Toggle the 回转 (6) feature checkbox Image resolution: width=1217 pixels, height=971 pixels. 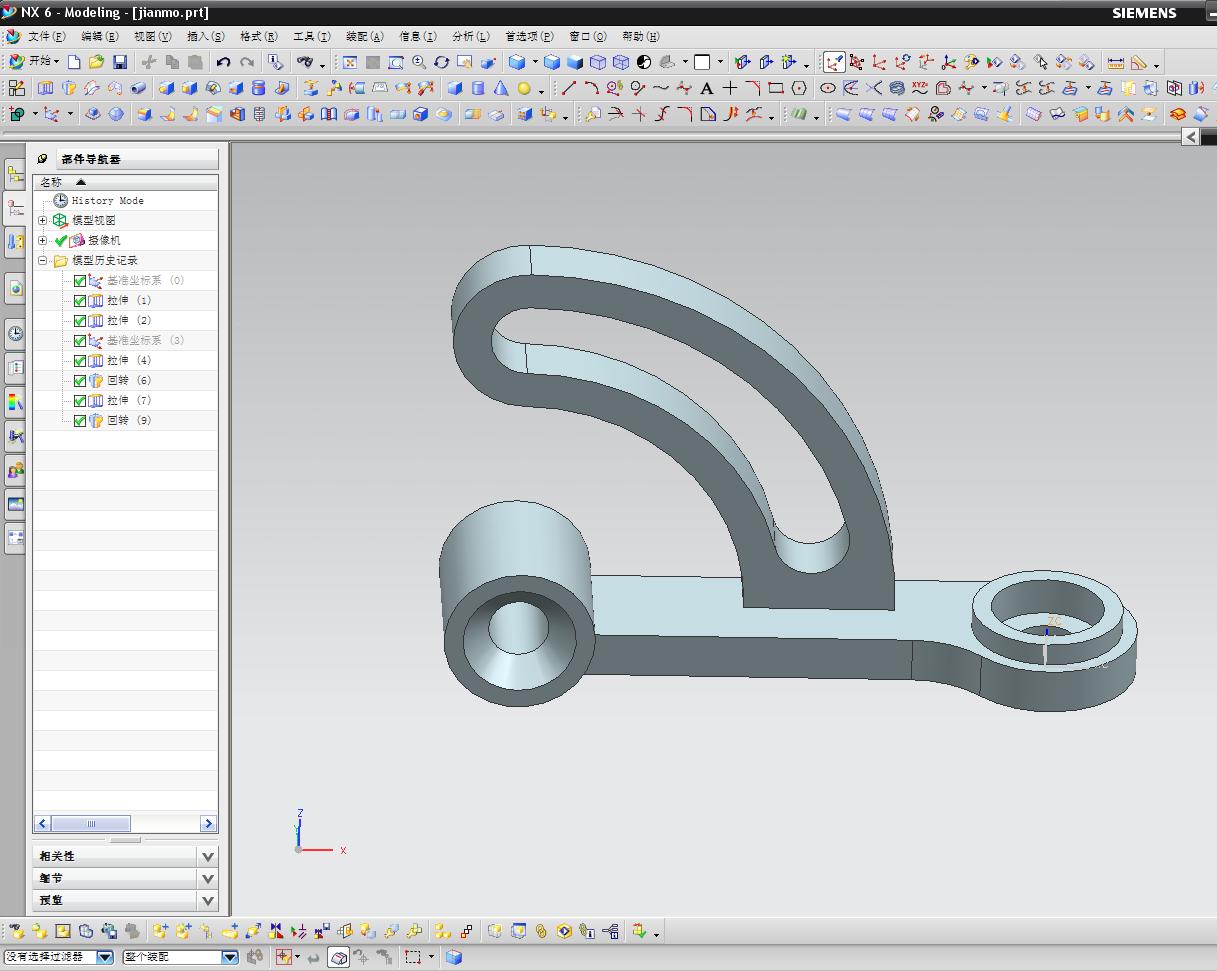(x=80, y=381)
